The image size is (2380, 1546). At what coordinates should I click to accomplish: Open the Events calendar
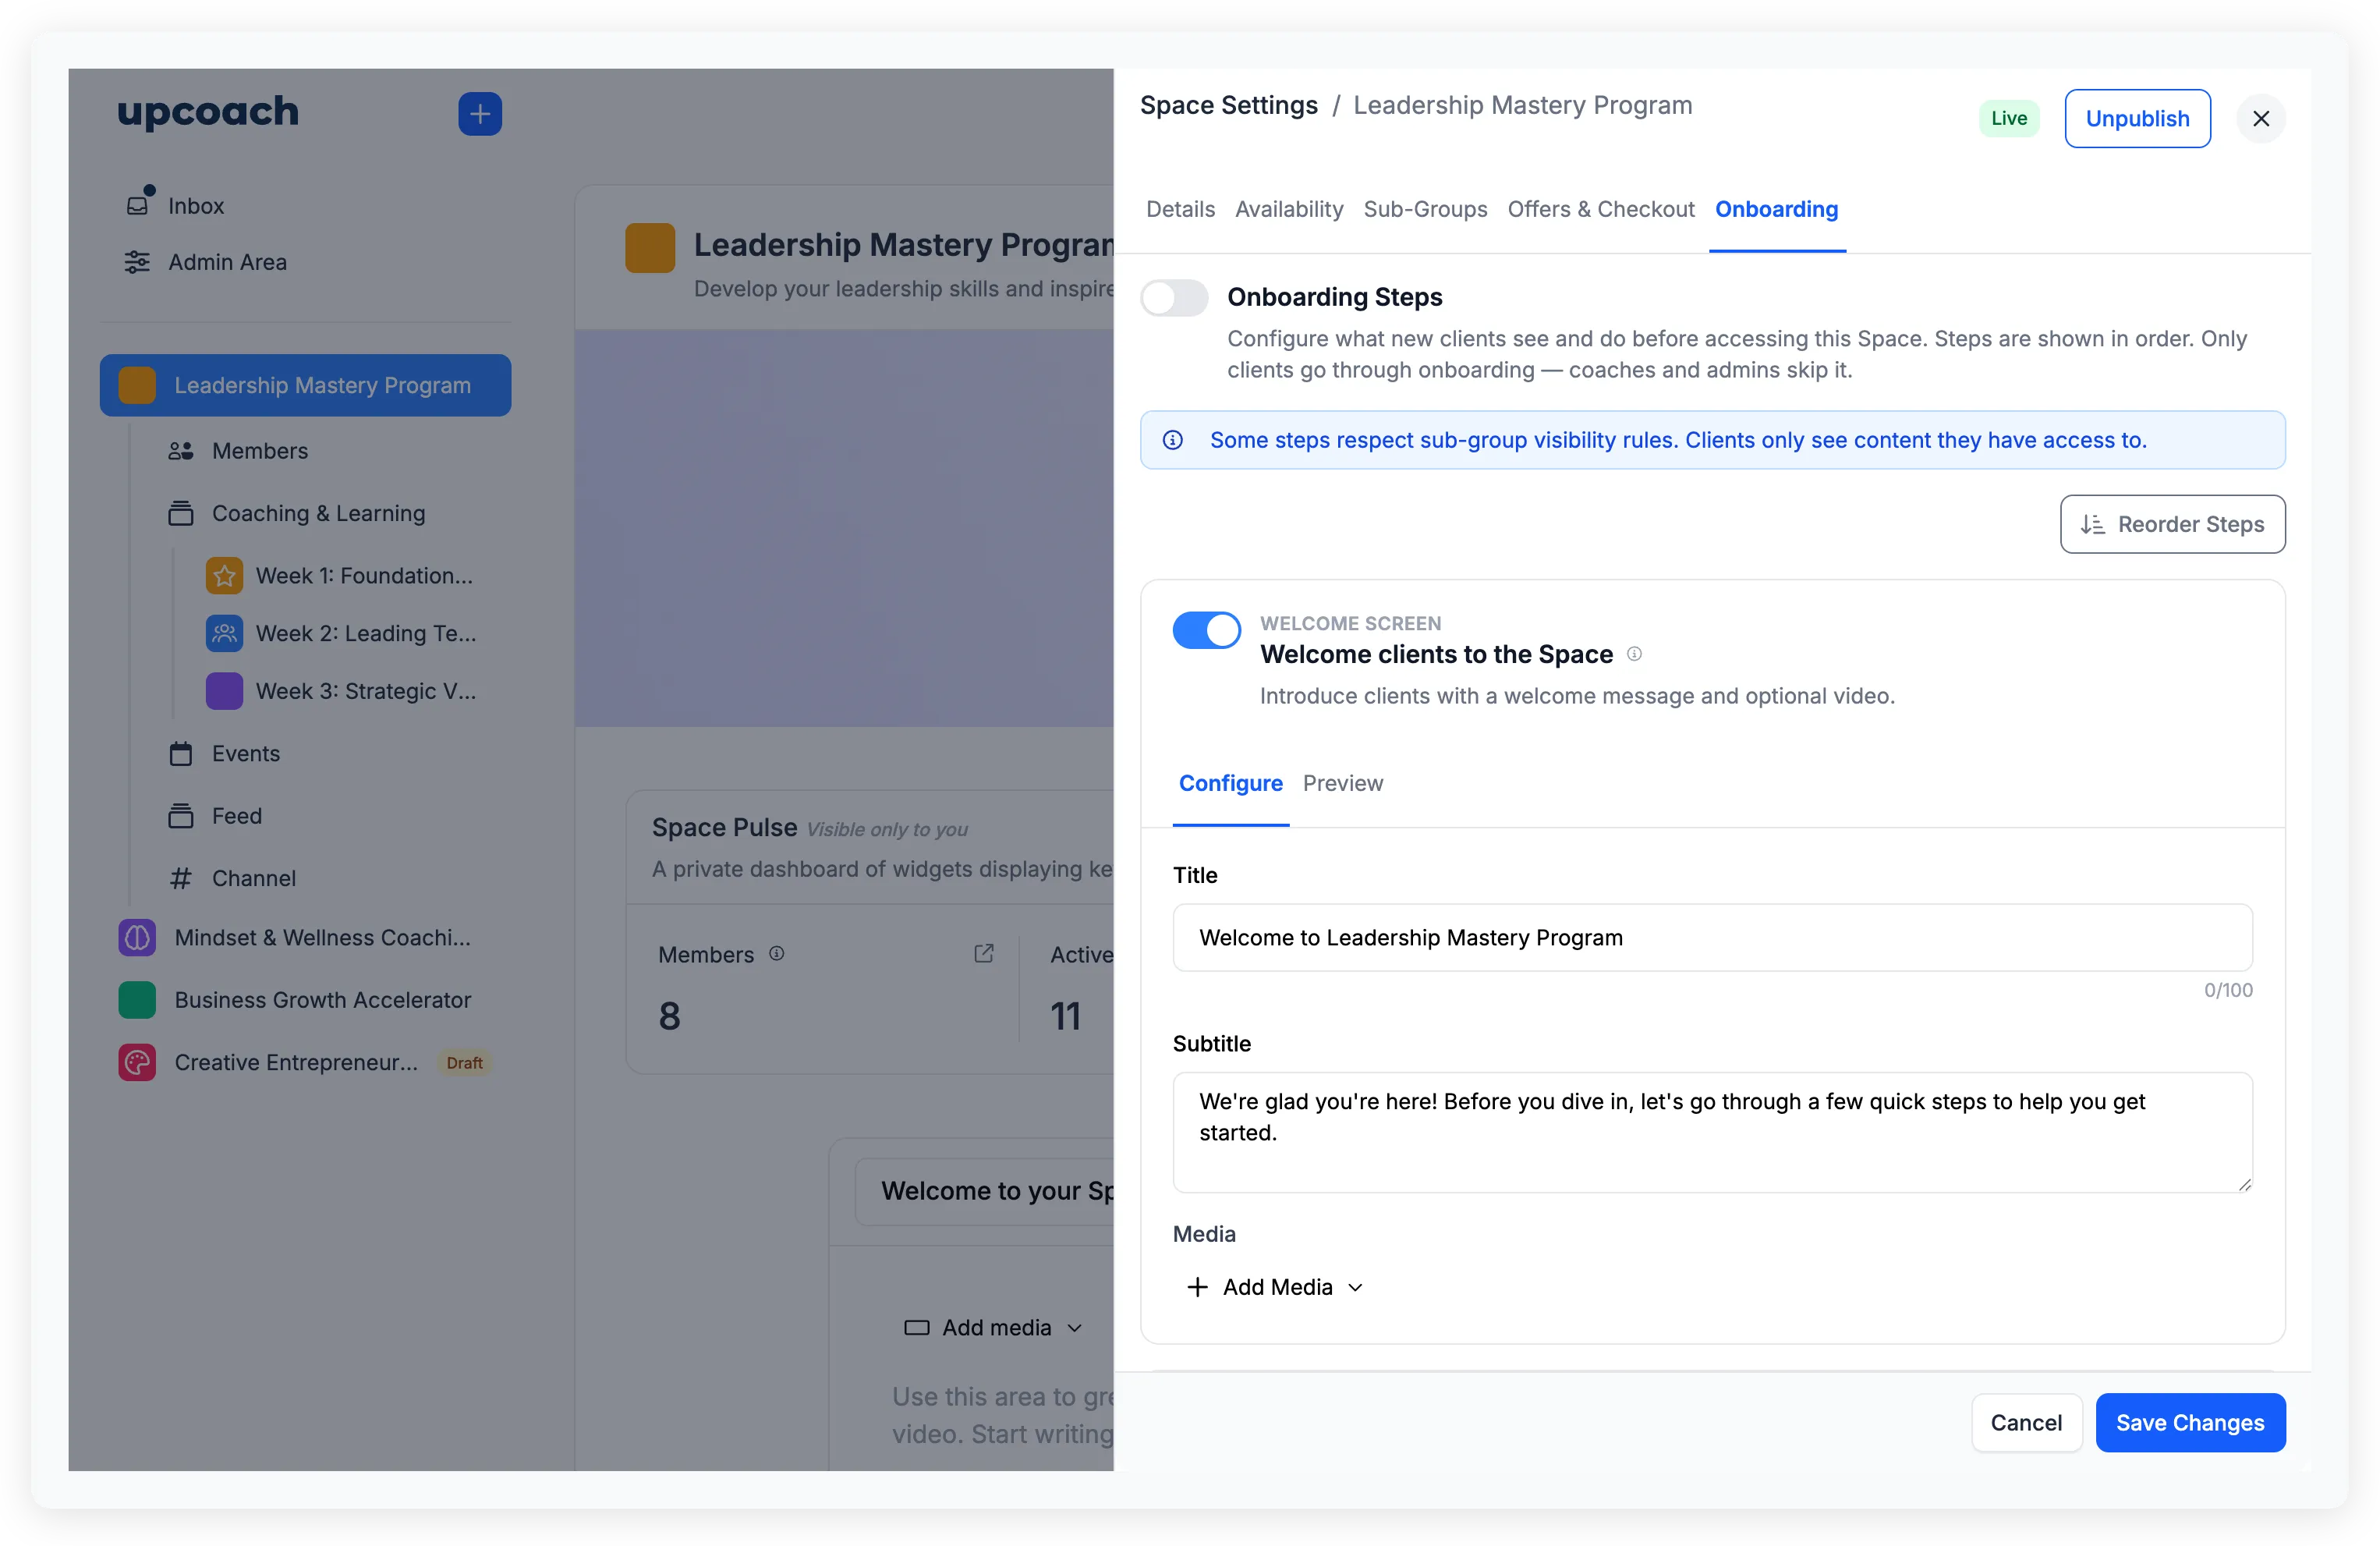[245, 753]
